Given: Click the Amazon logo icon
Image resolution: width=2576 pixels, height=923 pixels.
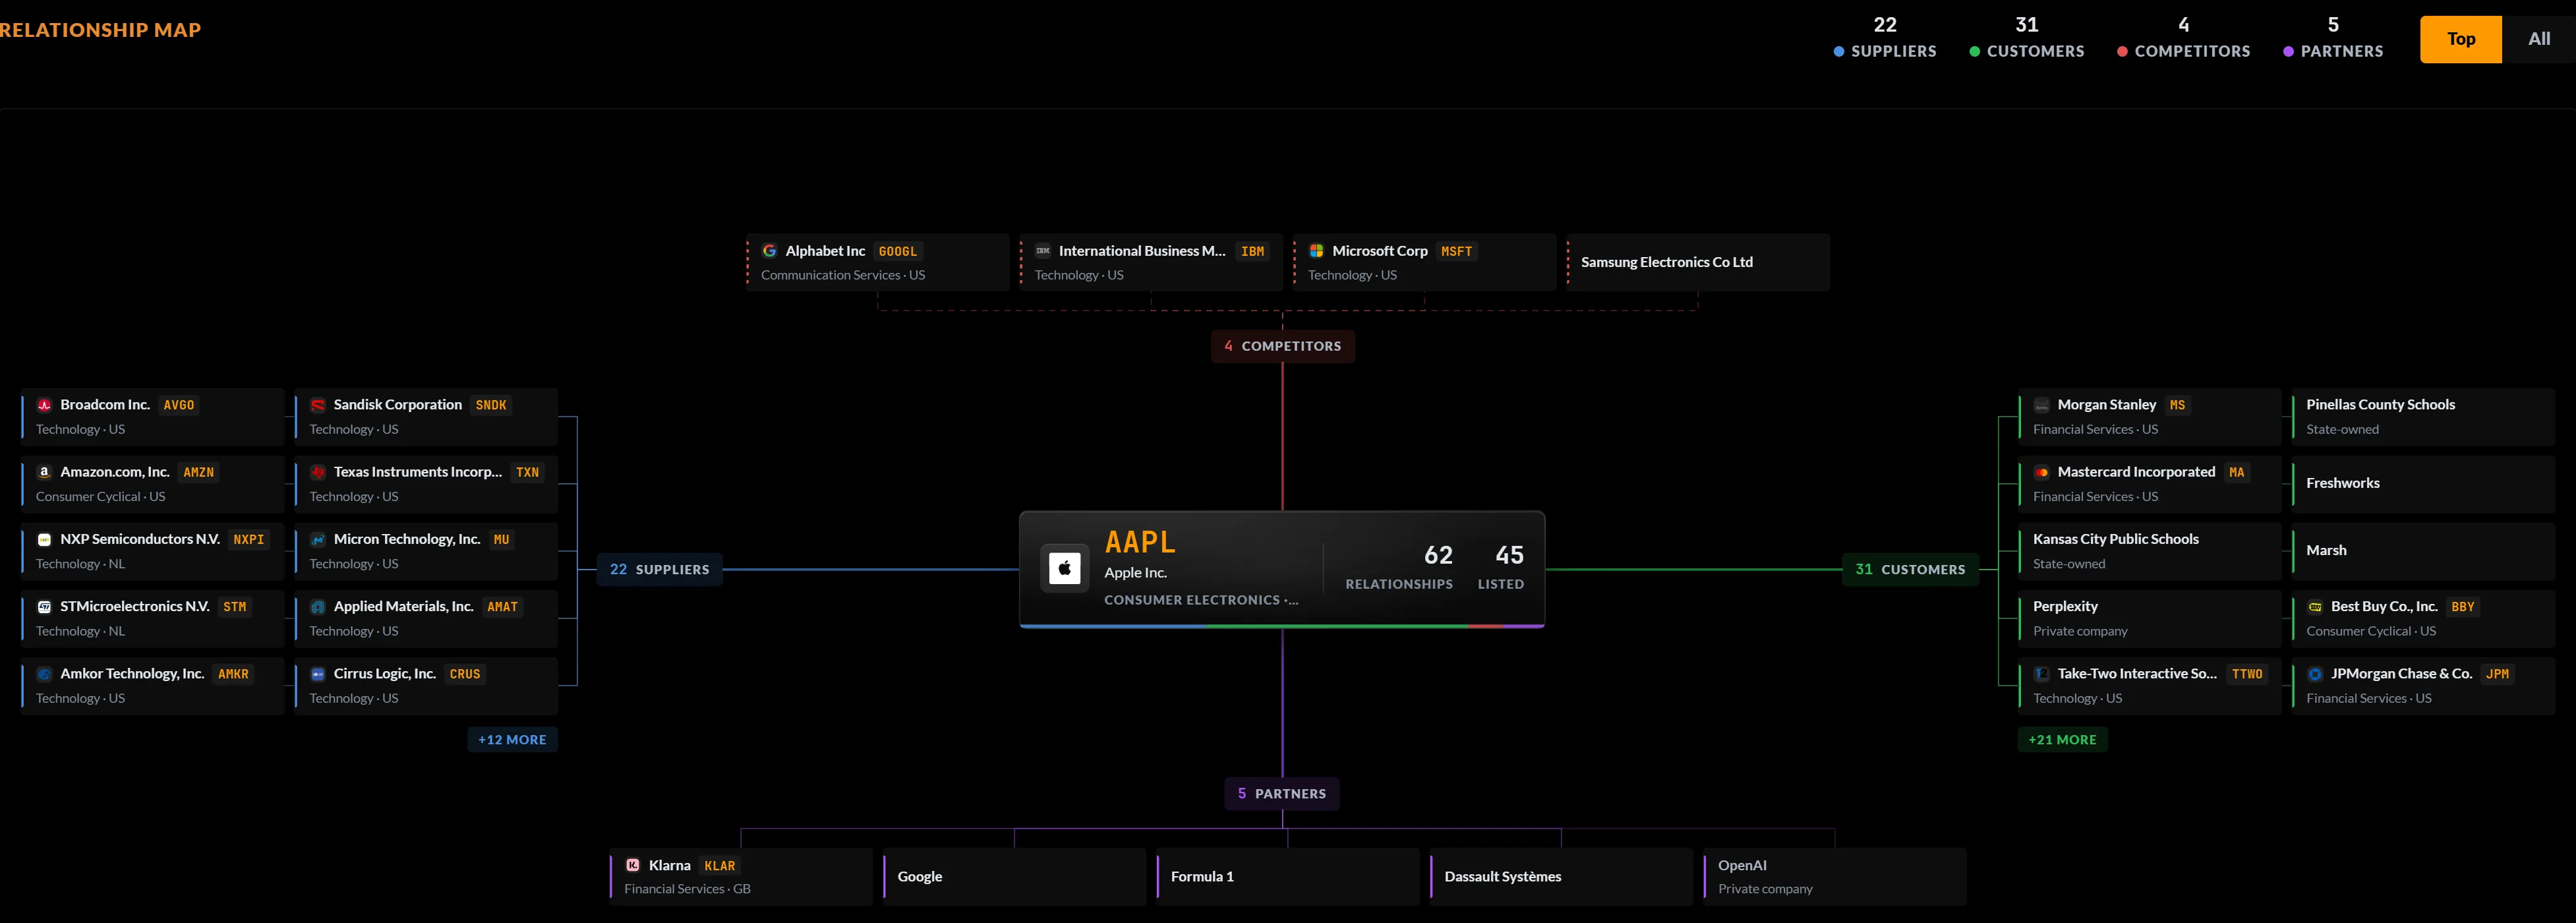Looking at the screenshot, I should pos(44,472).
